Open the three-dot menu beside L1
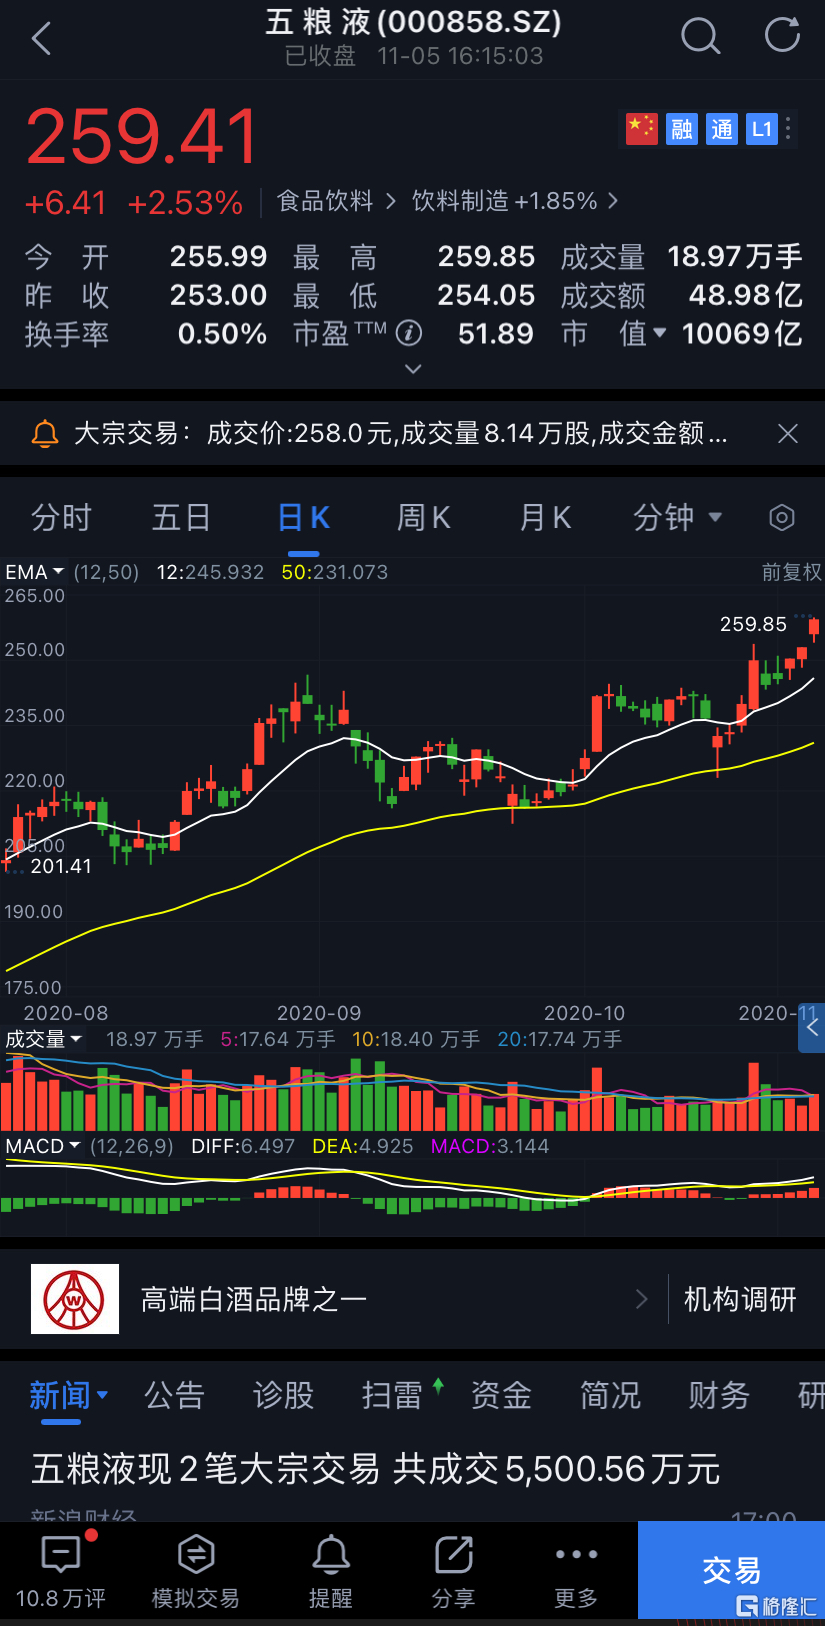The image size is (825, 1626). coord(789,129)
